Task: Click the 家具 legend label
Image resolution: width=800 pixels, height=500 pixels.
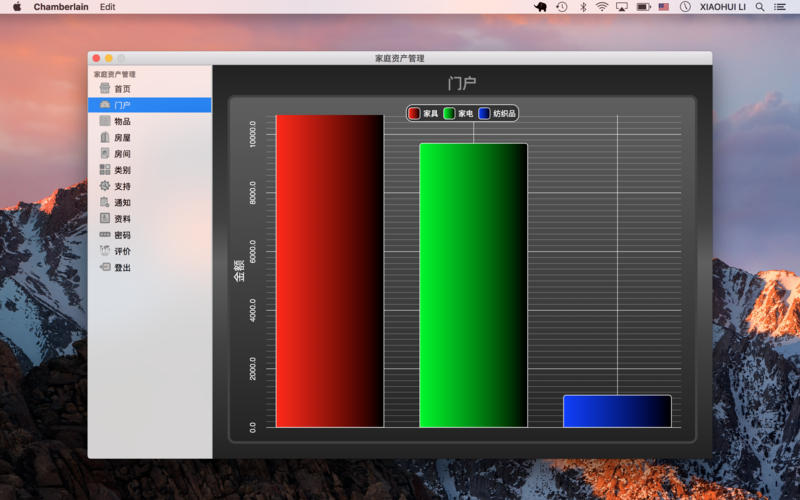Action: (x=431, y=113)
